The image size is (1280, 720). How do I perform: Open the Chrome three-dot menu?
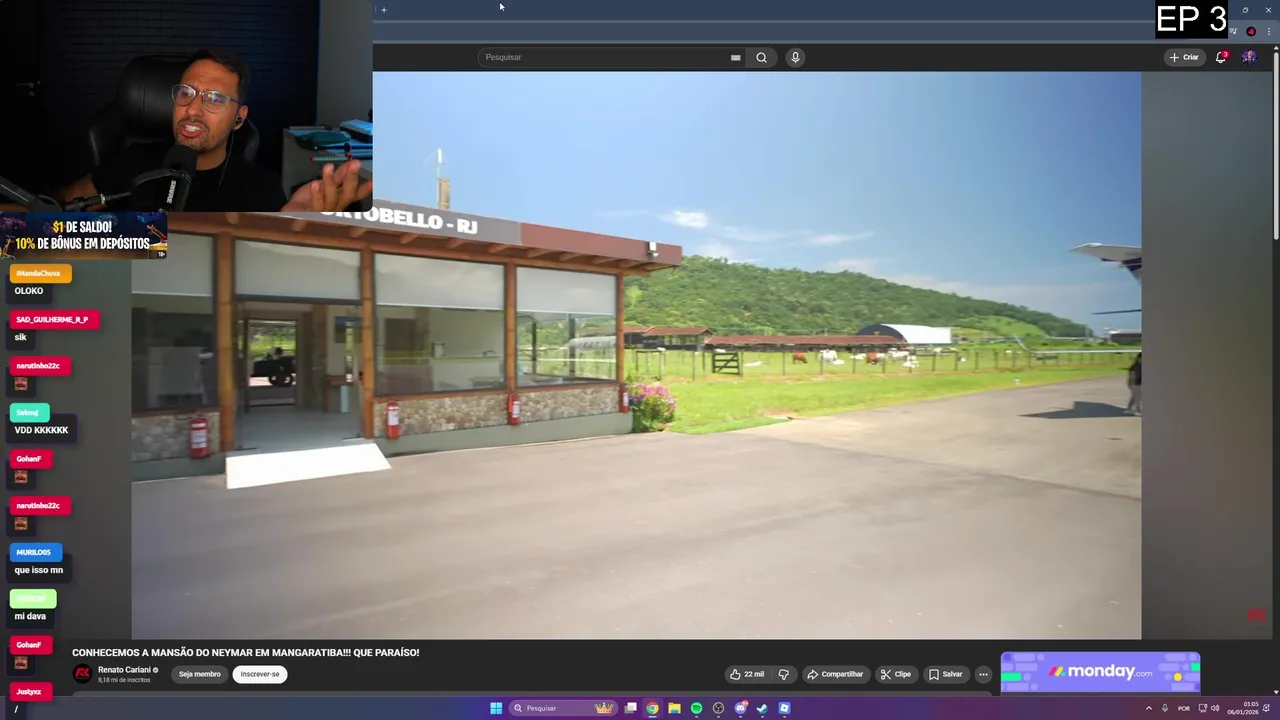[x=1268, y=32]
